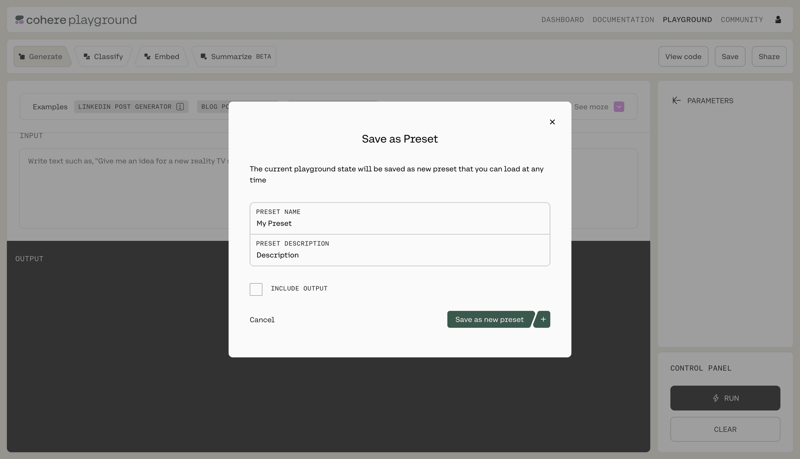This screenshot has height=459, width=800.
Task: Click the Save button in the toolbar
Action: 730,57
